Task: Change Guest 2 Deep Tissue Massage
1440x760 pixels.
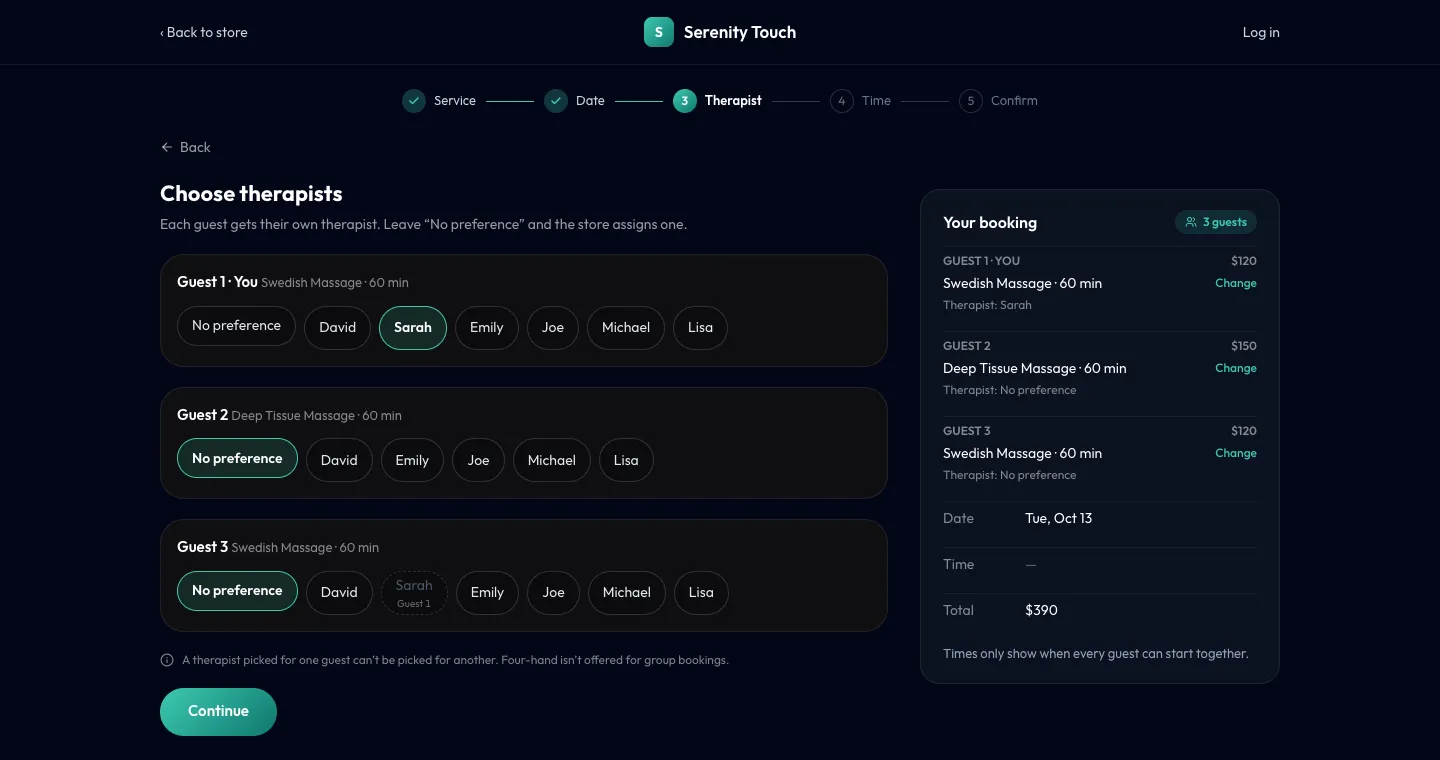Action: (x=1236, y=368)
